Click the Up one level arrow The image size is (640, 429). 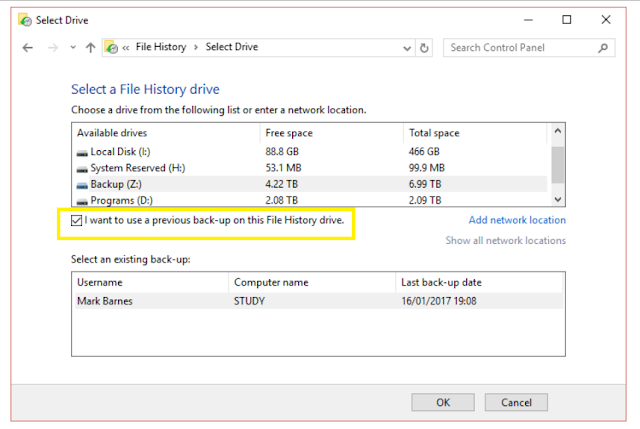point(90,47)
